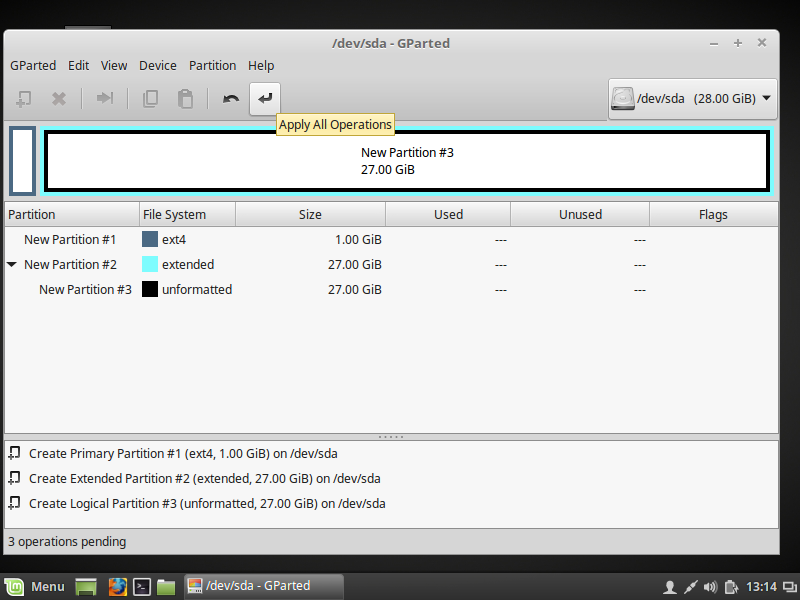Open the file manager folder icon
800x600 pixels.
tap(166, 587)
